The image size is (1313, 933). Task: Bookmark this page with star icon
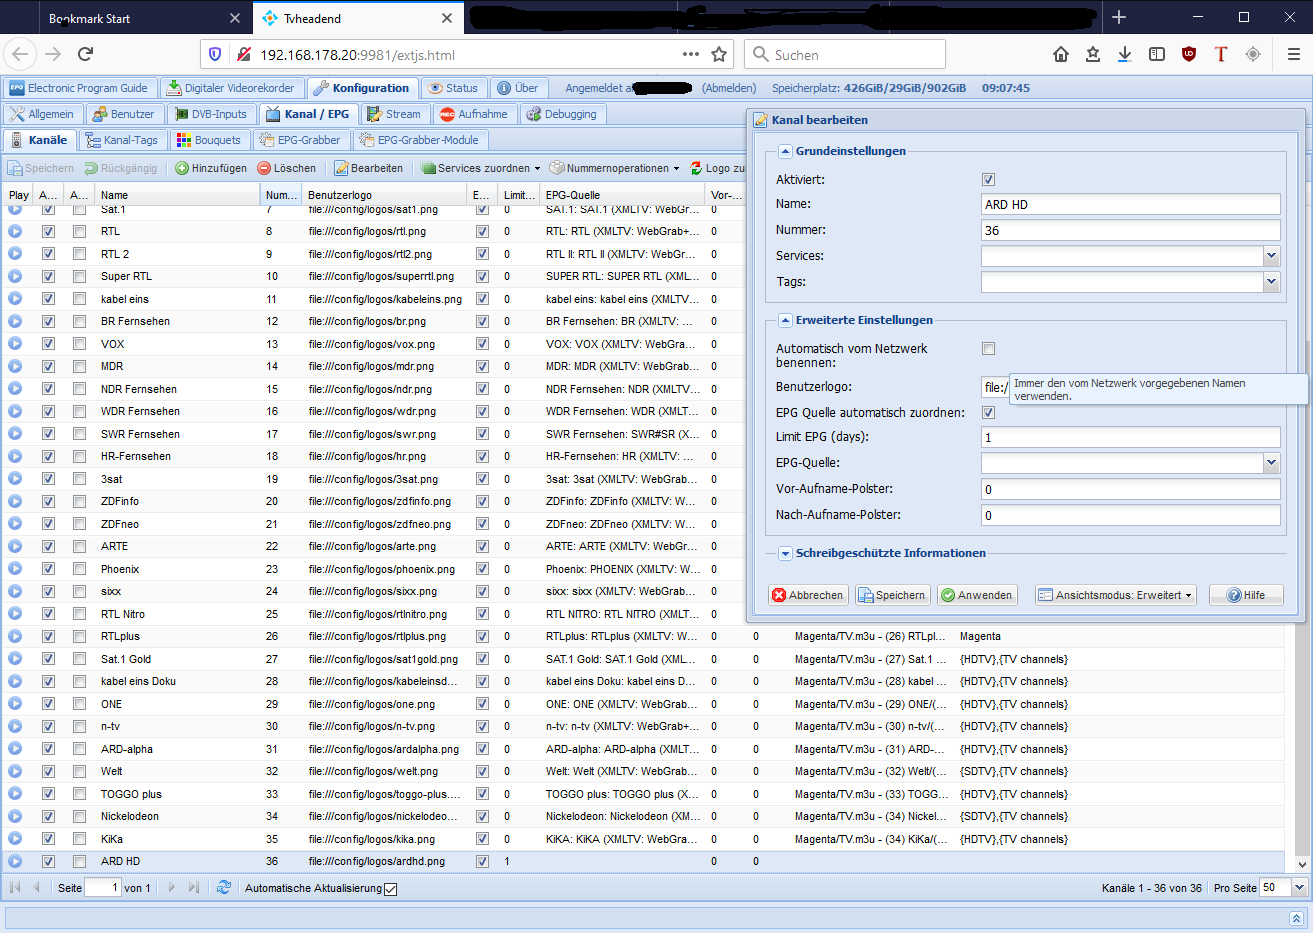pos(719,54)
